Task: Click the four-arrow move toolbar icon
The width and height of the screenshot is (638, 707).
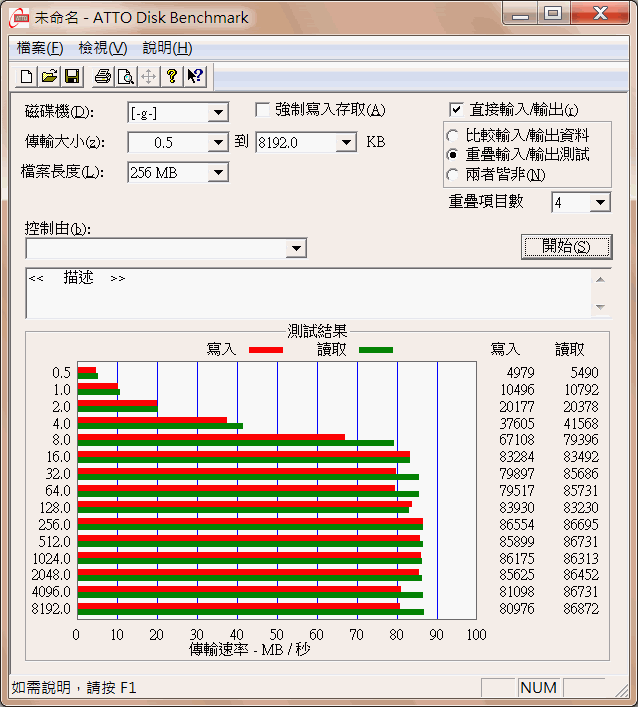Action: tap(149, 76)
